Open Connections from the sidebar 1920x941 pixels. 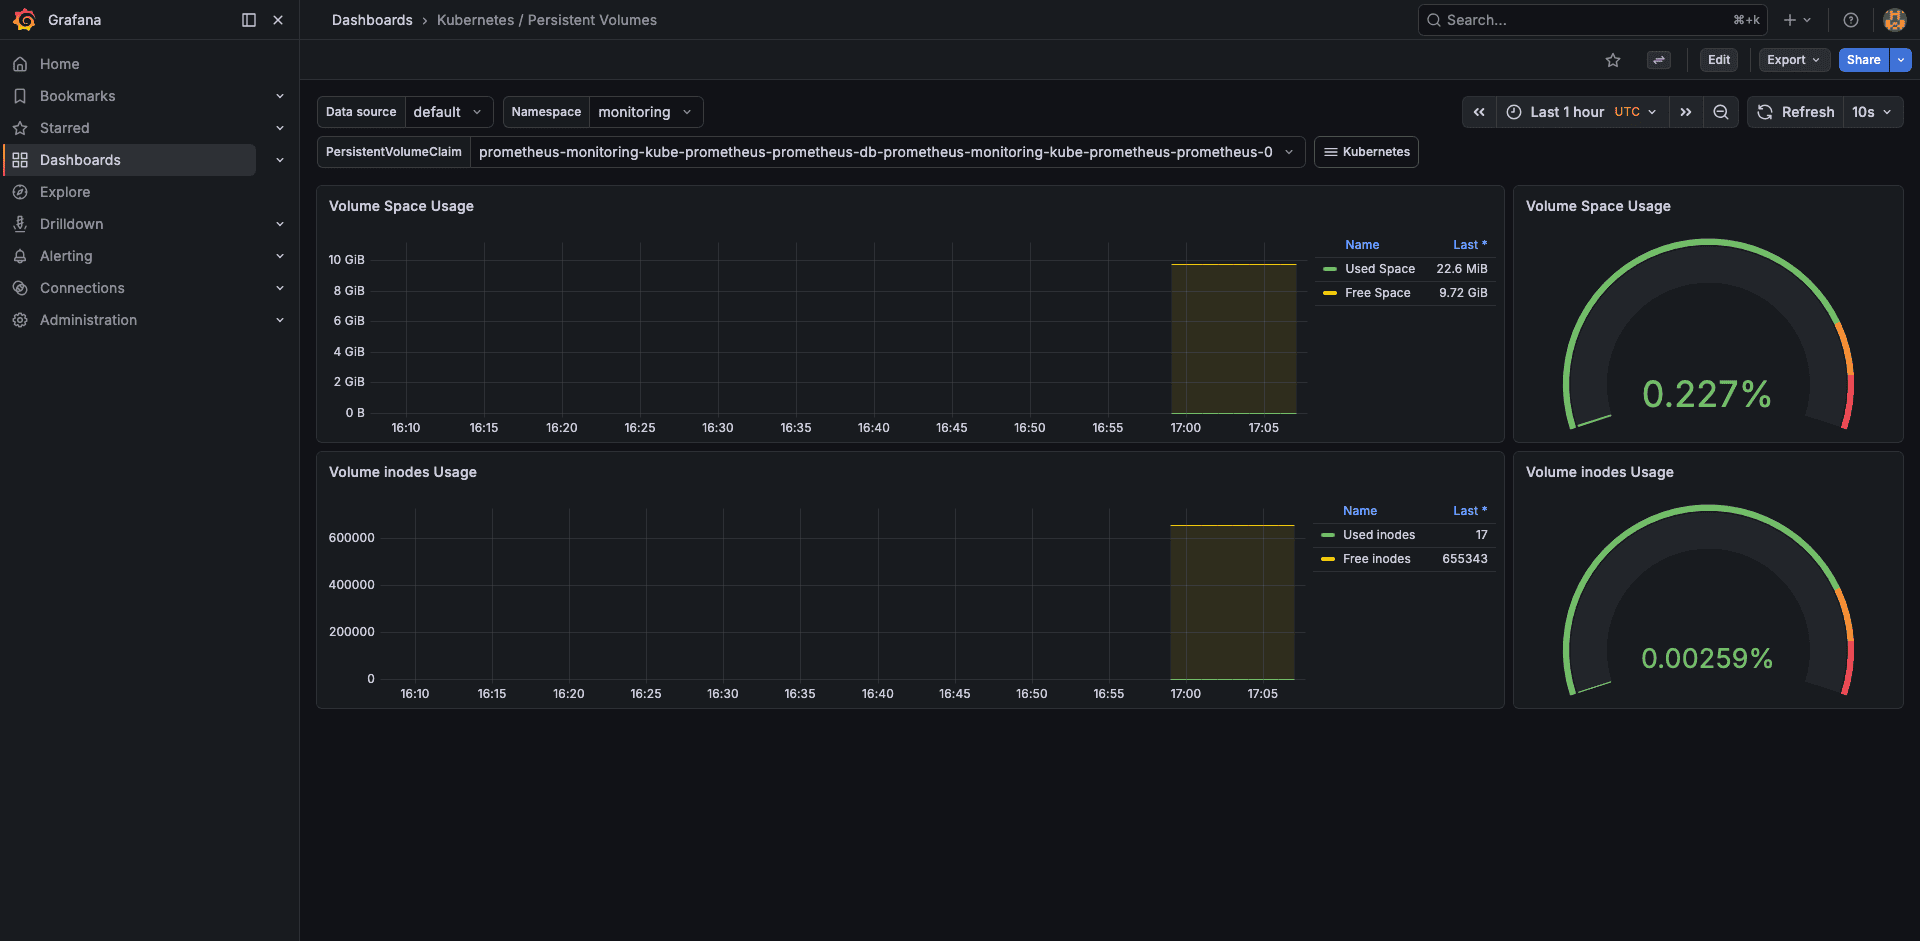point(82,287)
